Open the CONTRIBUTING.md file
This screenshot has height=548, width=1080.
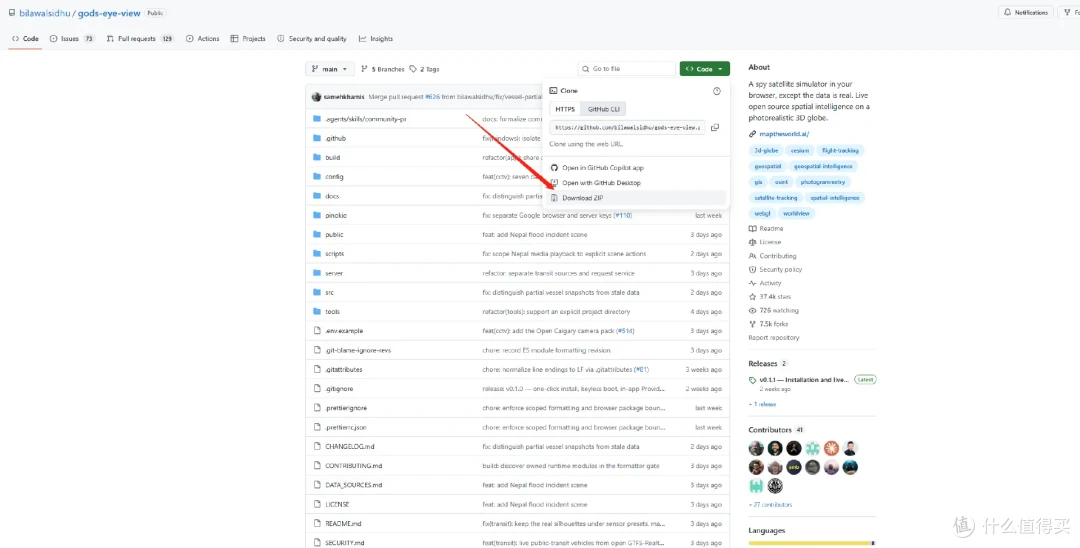tap(353, 466)
